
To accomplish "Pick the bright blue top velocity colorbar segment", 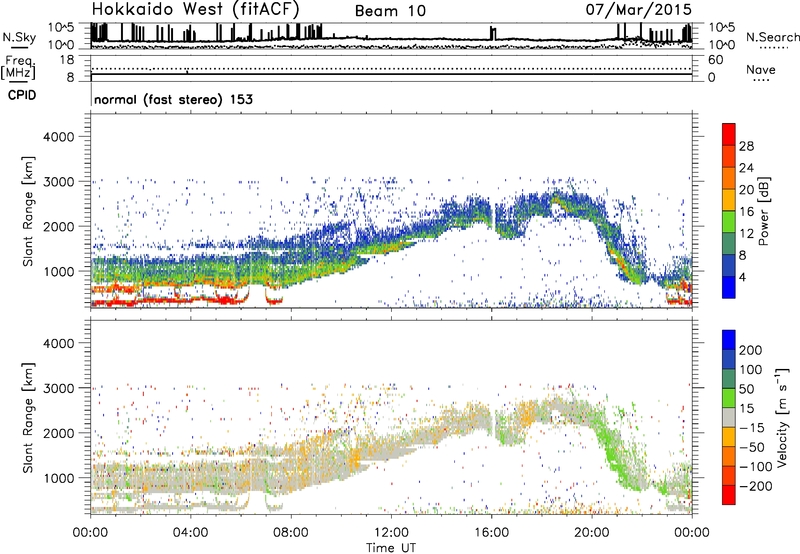I will (729, 340).
